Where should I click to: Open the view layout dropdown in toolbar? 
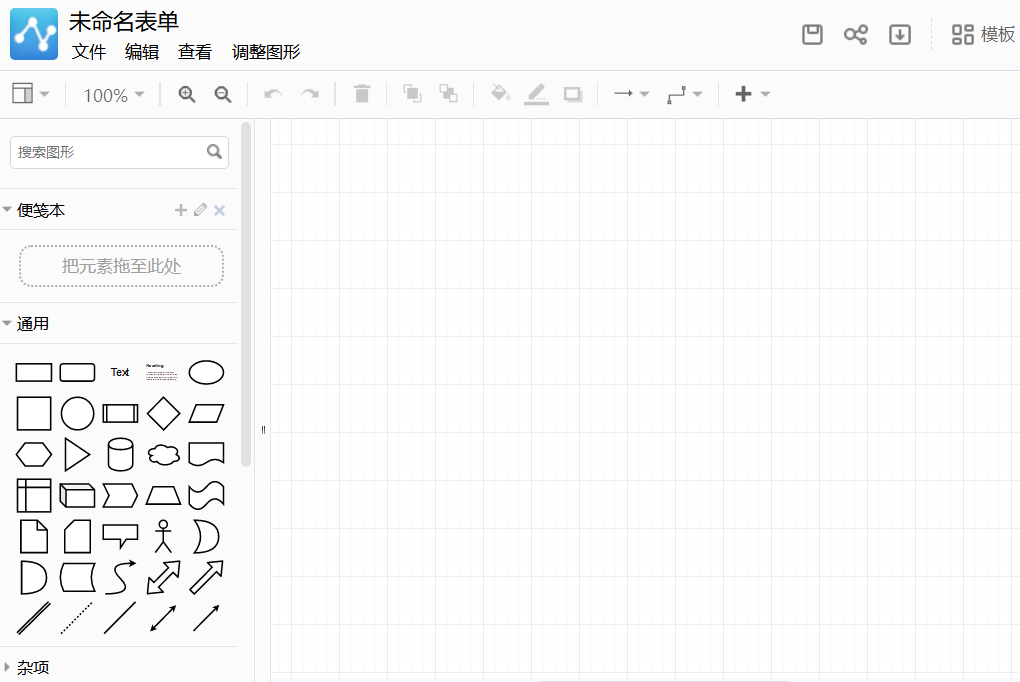point(31,94)
